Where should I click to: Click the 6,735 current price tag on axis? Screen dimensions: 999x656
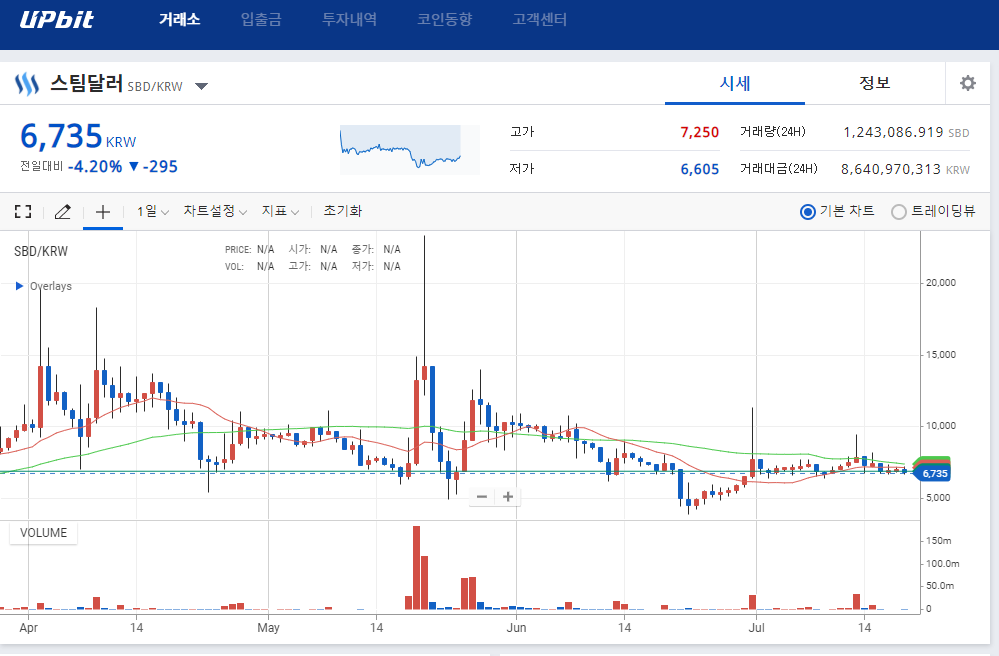click(x=933, y=473)
